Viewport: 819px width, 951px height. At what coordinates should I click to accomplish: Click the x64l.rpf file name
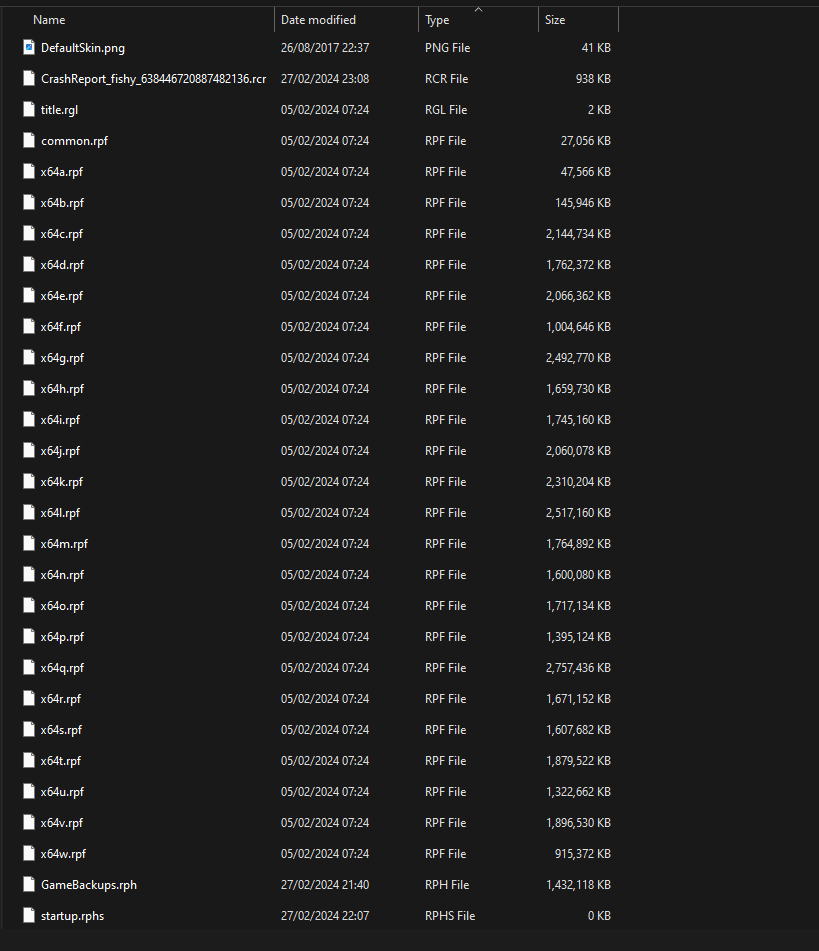click(x=60, y=513)
